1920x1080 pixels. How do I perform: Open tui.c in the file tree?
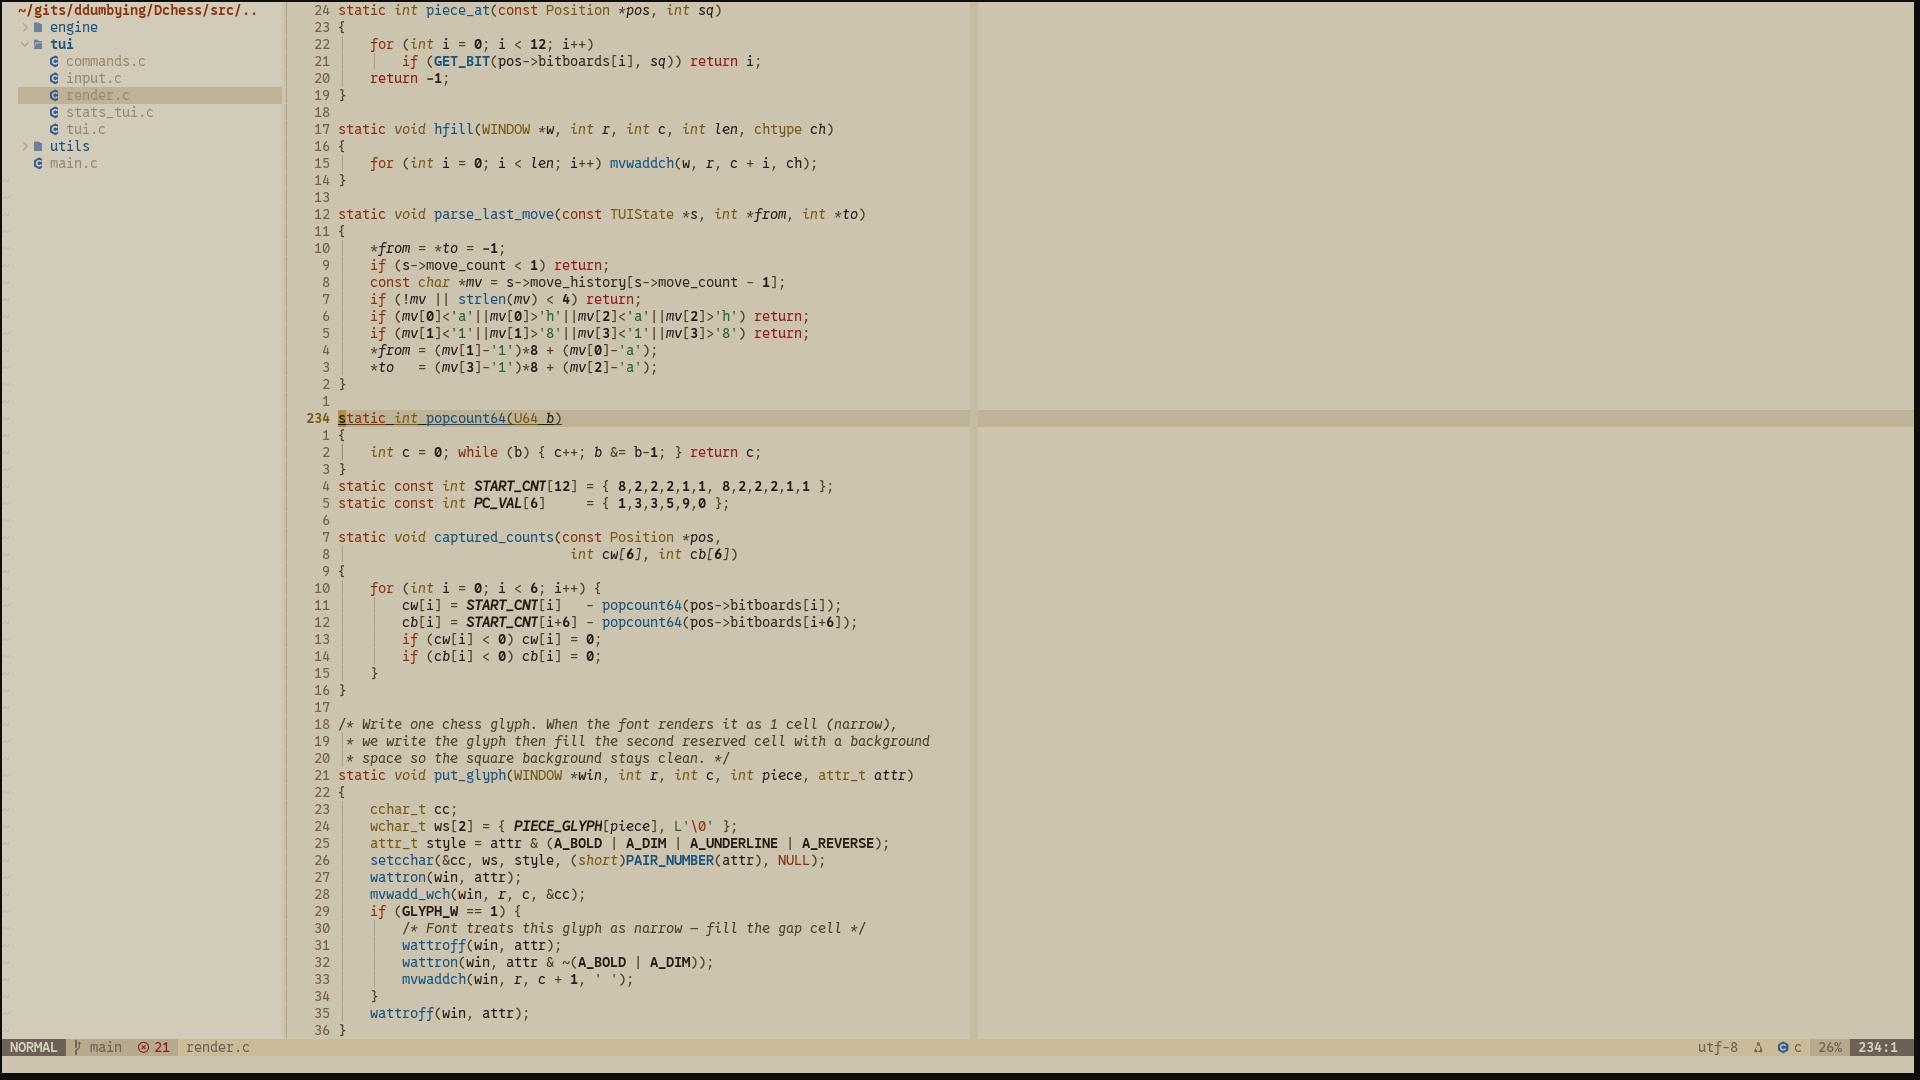pyautogui.click(x=86, y=129)
